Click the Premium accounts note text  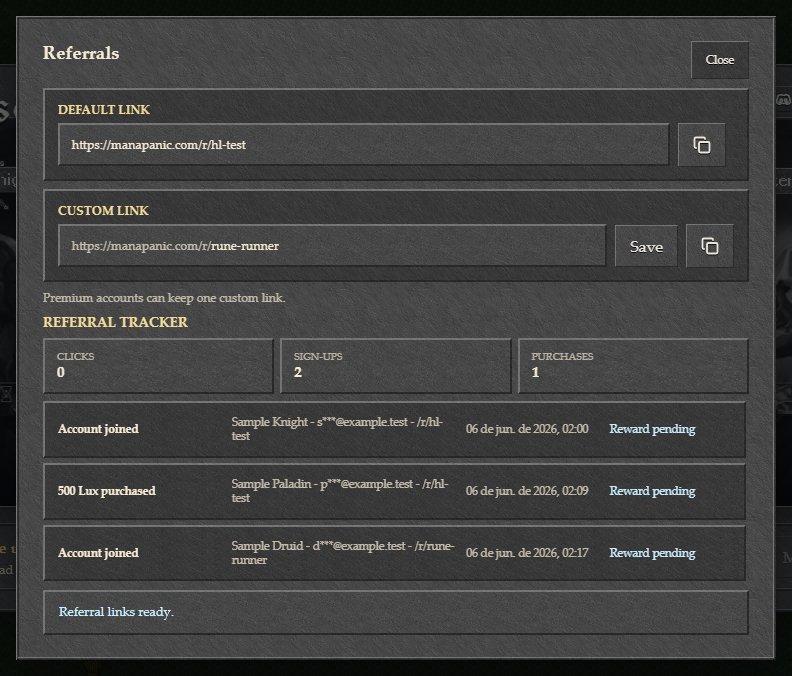tap(164, 298)
